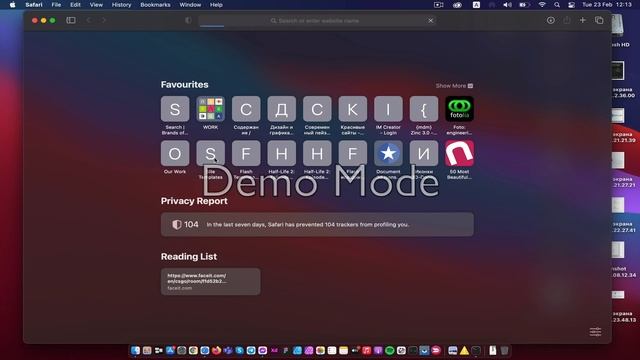
Task: Clear the address bar with the X button
Action: pos(430,20)
